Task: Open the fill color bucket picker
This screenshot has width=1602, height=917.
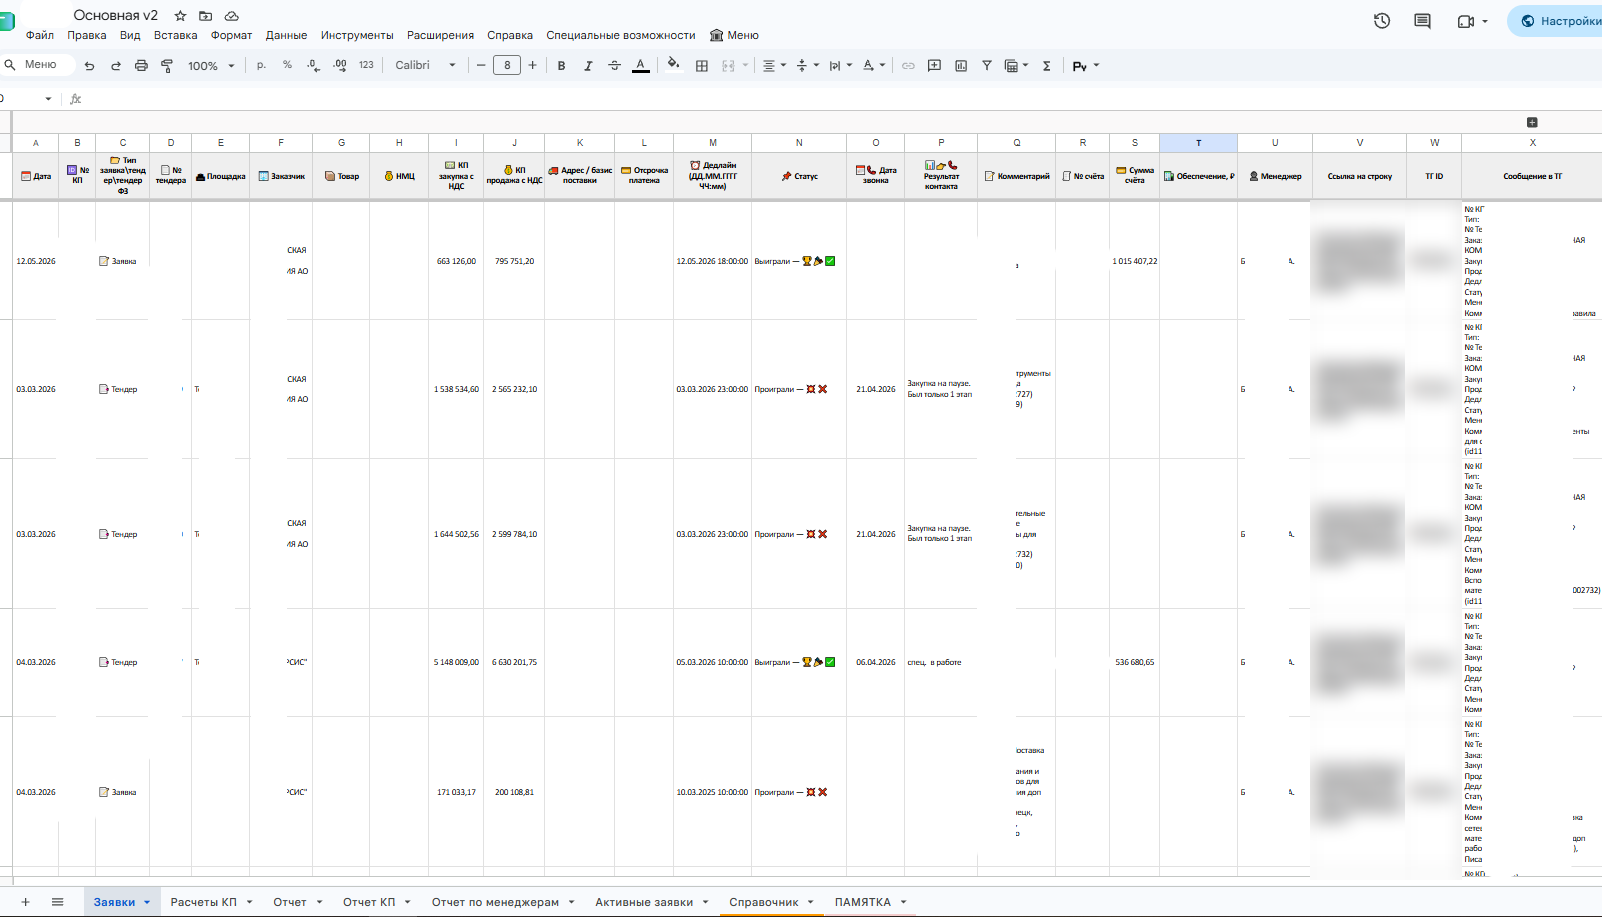Action: pos(674,65)
